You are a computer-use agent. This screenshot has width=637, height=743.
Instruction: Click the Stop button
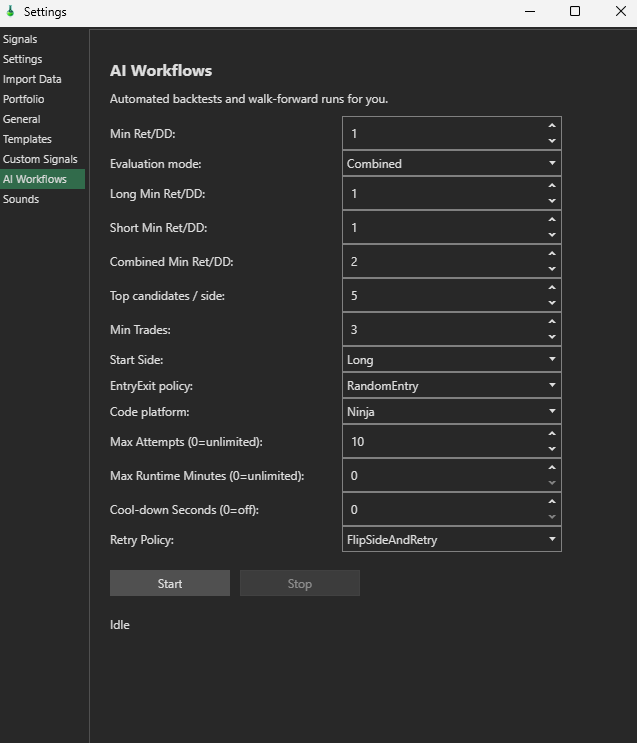coord(300,583)
